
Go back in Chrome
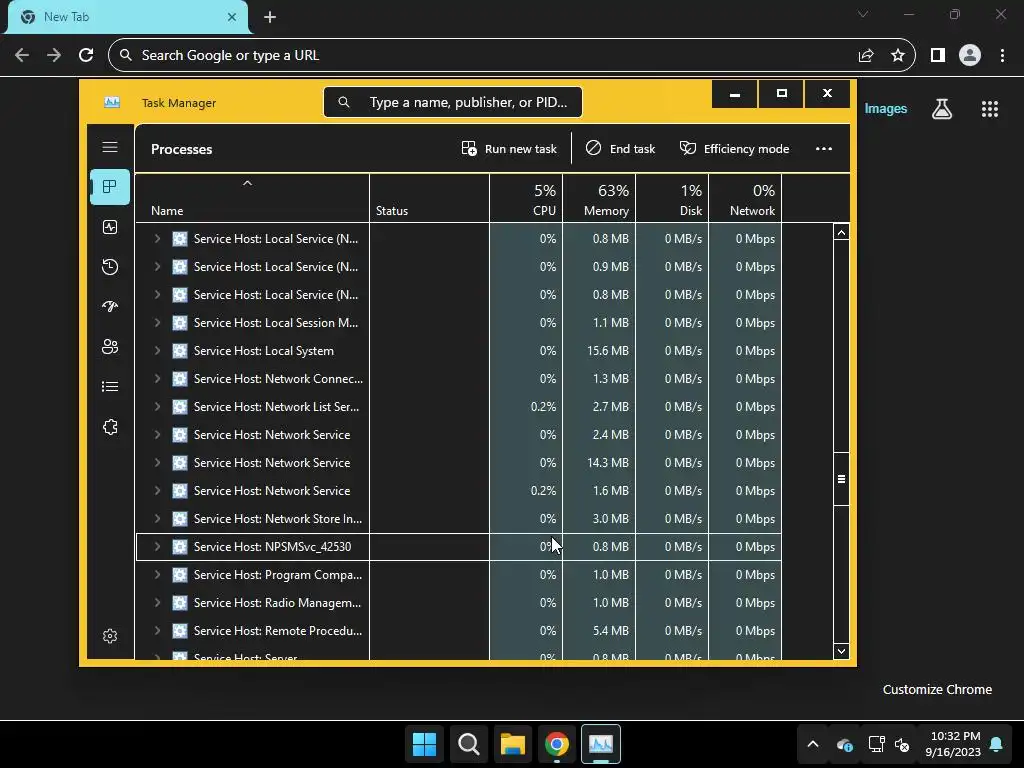tap(22, 56)
